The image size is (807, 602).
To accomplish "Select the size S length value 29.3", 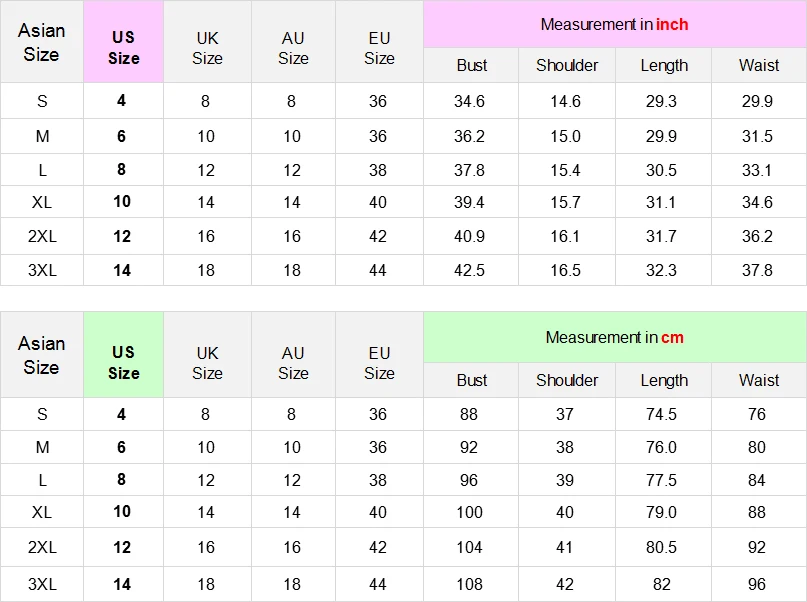I will [661, 101].
